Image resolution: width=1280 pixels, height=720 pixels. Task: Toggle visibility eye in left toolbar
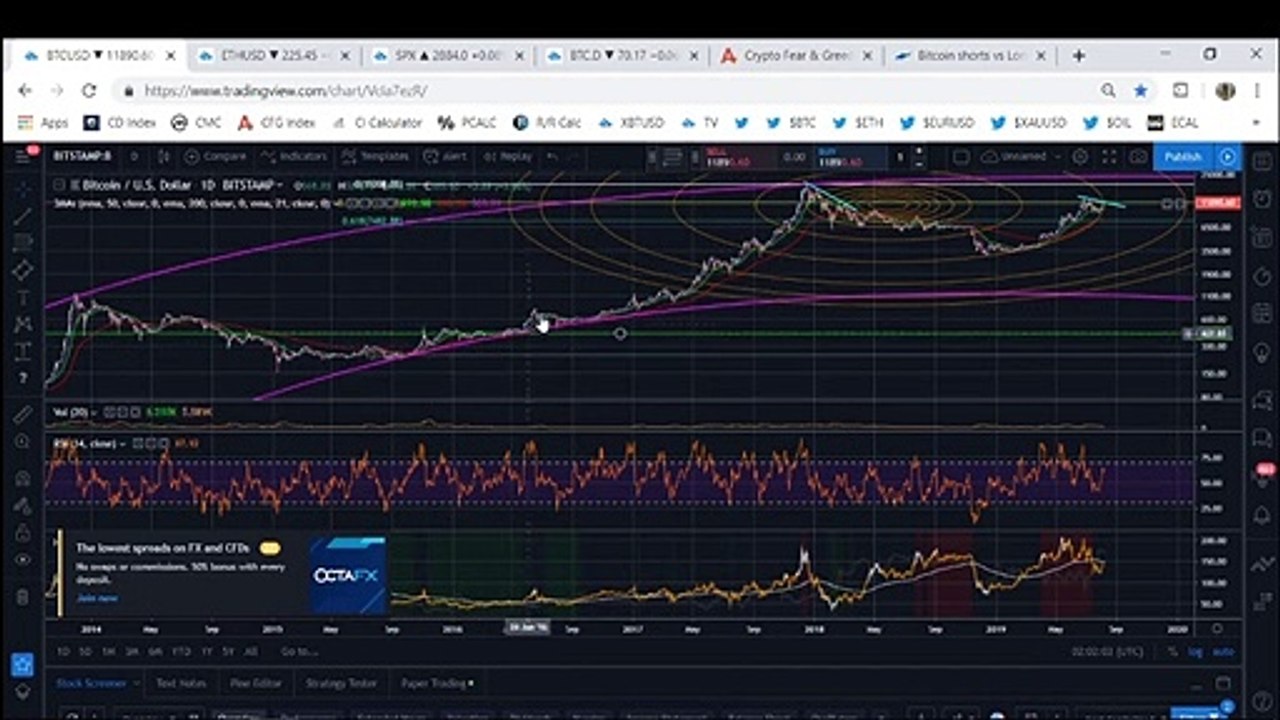tap(23, 561)
